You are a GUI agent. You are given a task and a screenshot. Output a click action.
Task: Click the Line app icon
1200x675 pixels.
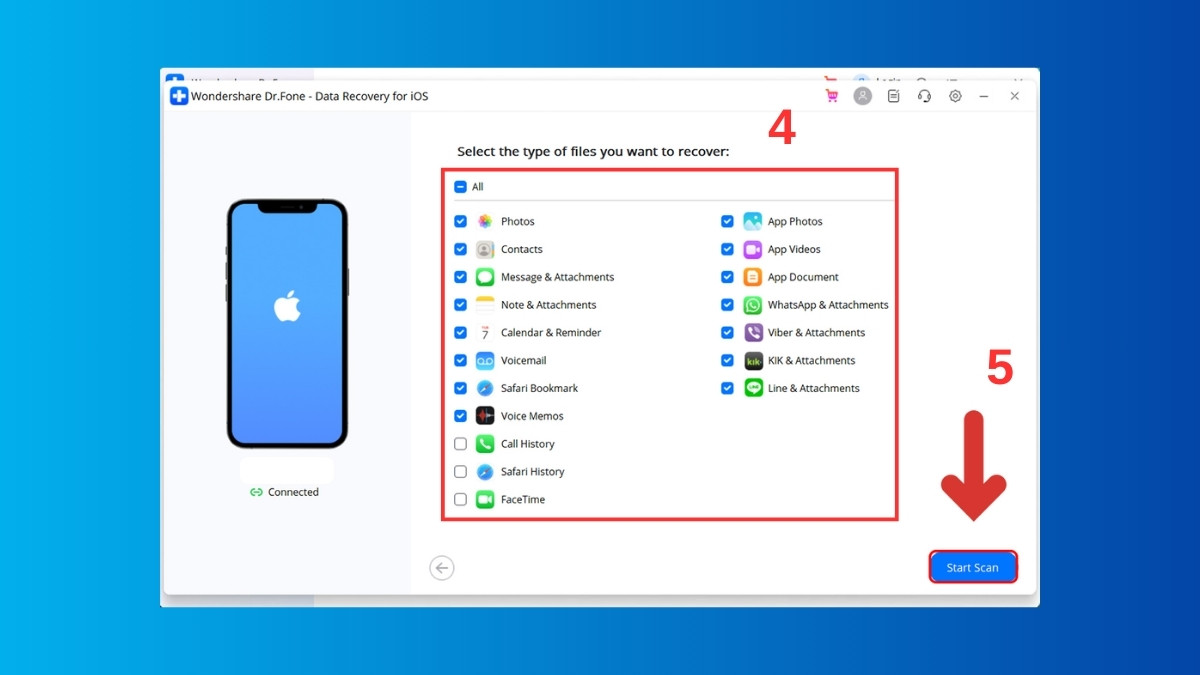[x=753, y=388]
